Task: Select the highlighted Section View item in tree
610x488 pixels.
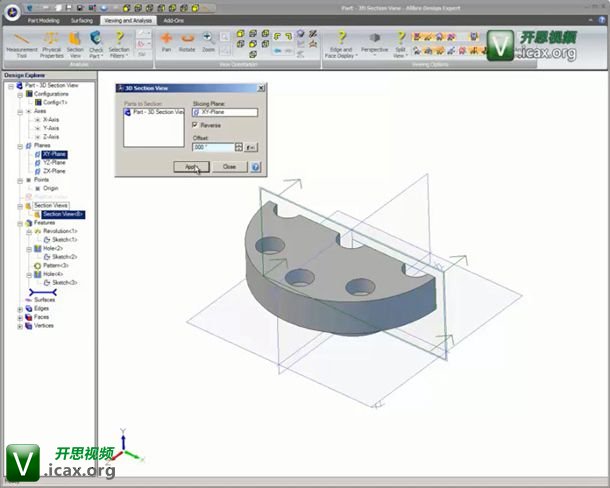Action: pyautogui.click(x=63, y=214)
